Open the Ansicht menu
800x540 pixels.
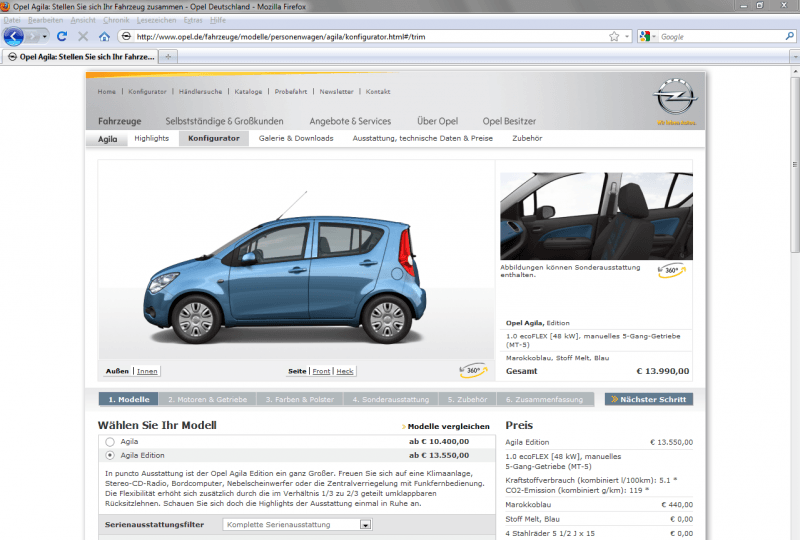point(83,20)
